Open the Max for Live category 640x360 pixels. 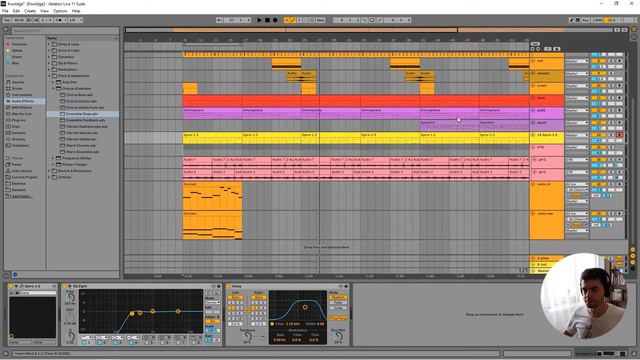click(x=22, y=113)
